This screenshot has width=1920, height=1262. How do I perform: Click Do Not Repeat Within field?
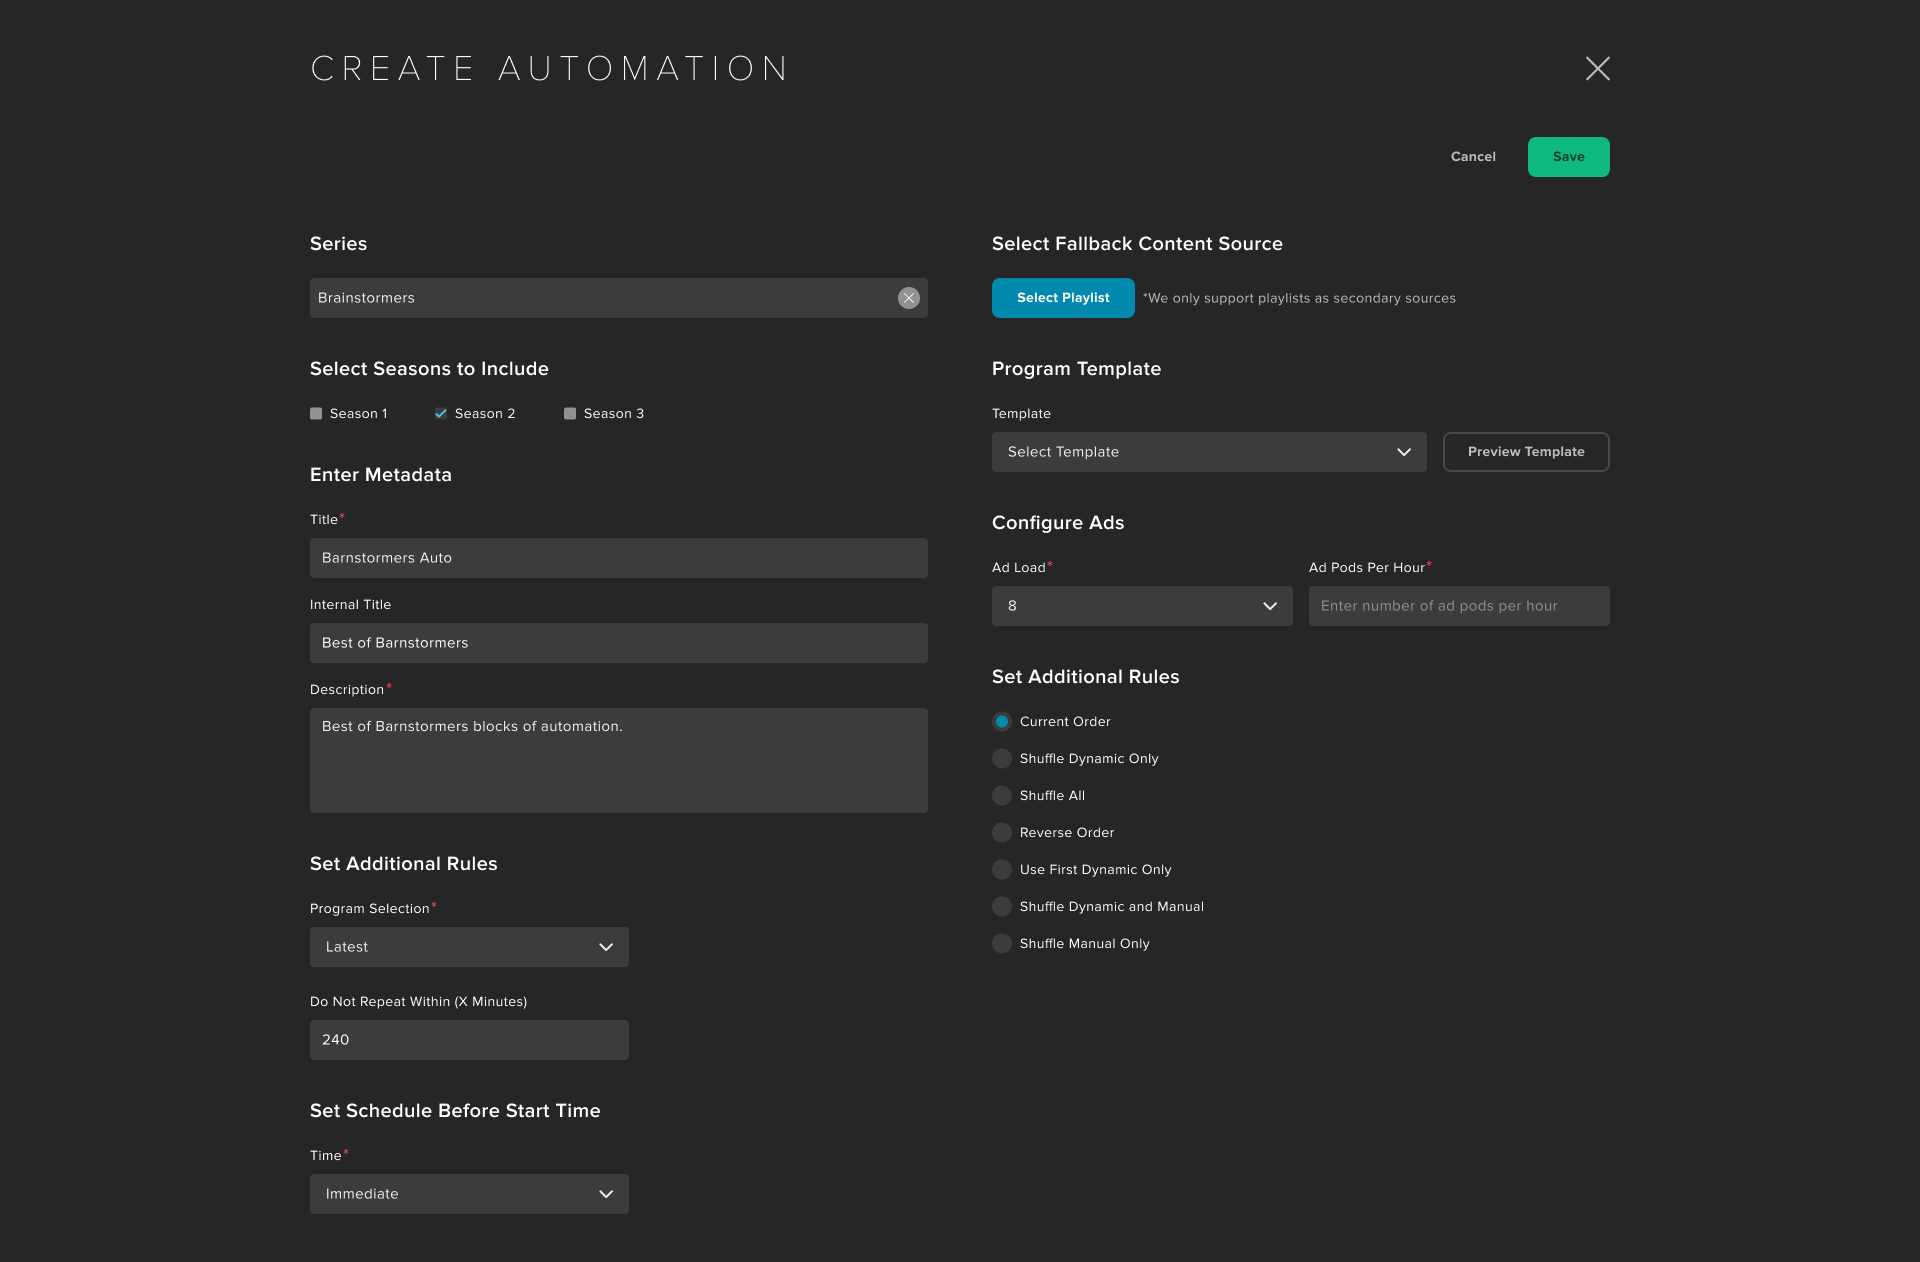tap(469, 1040)
